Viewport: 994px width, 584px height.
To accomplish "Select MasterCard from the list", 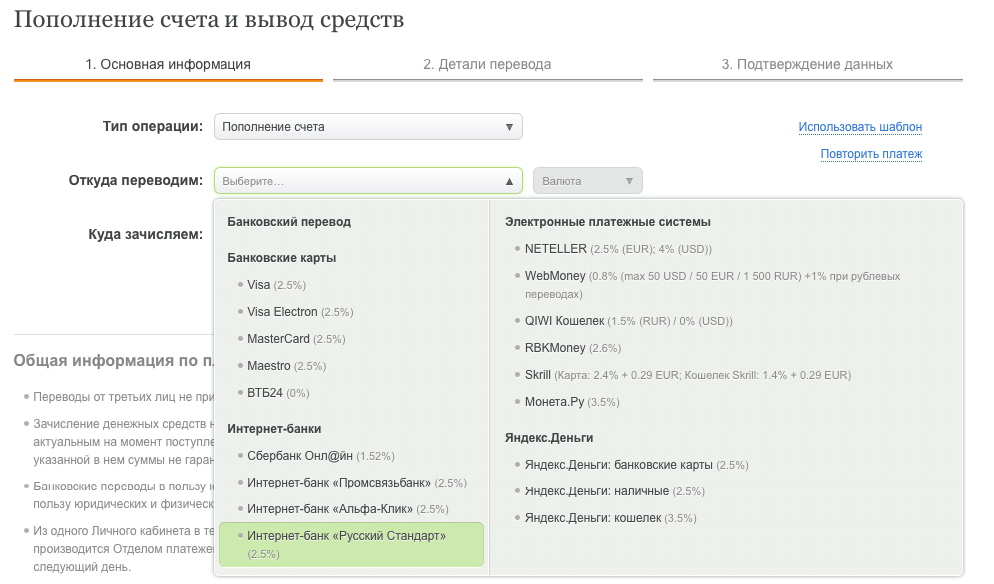I will [x=278, y=339].
